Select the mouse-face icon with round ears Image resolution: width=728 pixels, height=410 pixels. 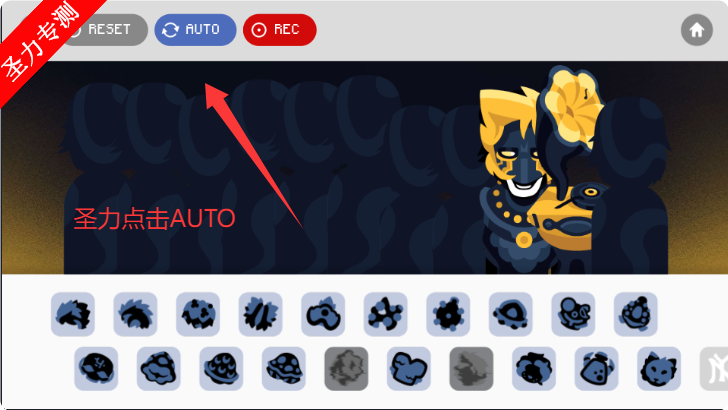pos(573,314)
